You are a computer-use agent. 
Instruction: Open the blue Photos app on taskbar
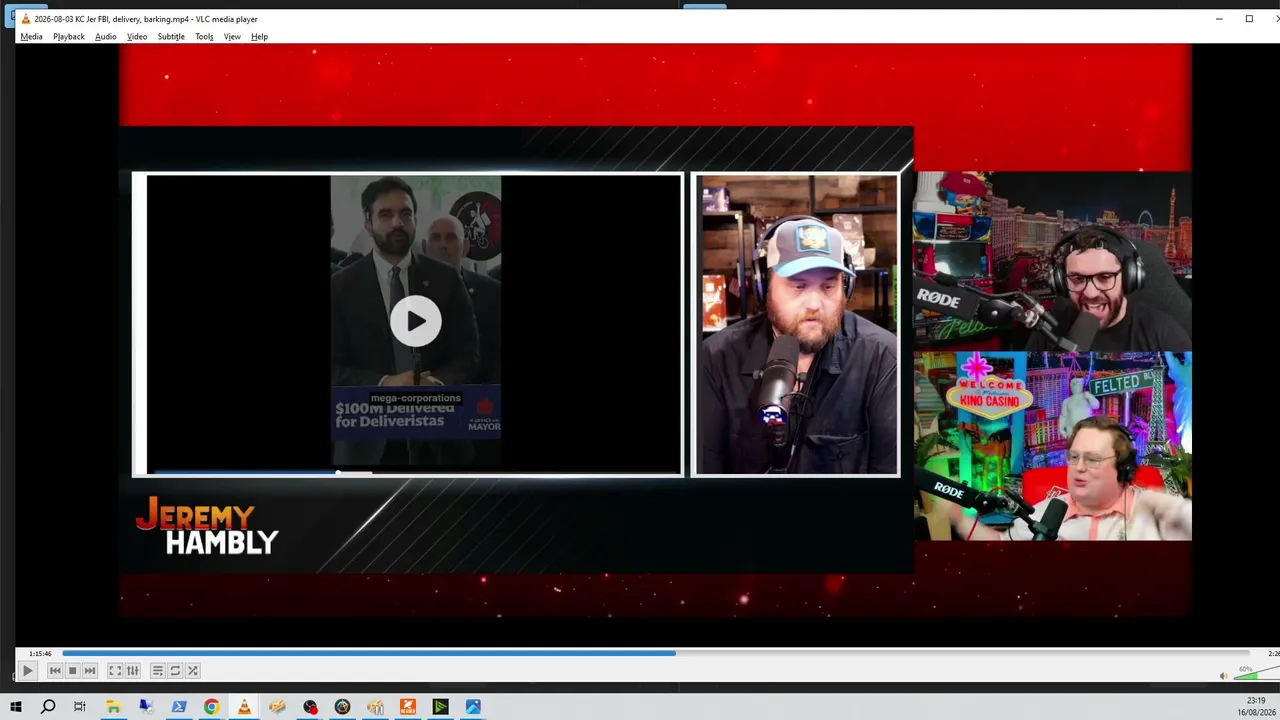click(x=473, y=707)
